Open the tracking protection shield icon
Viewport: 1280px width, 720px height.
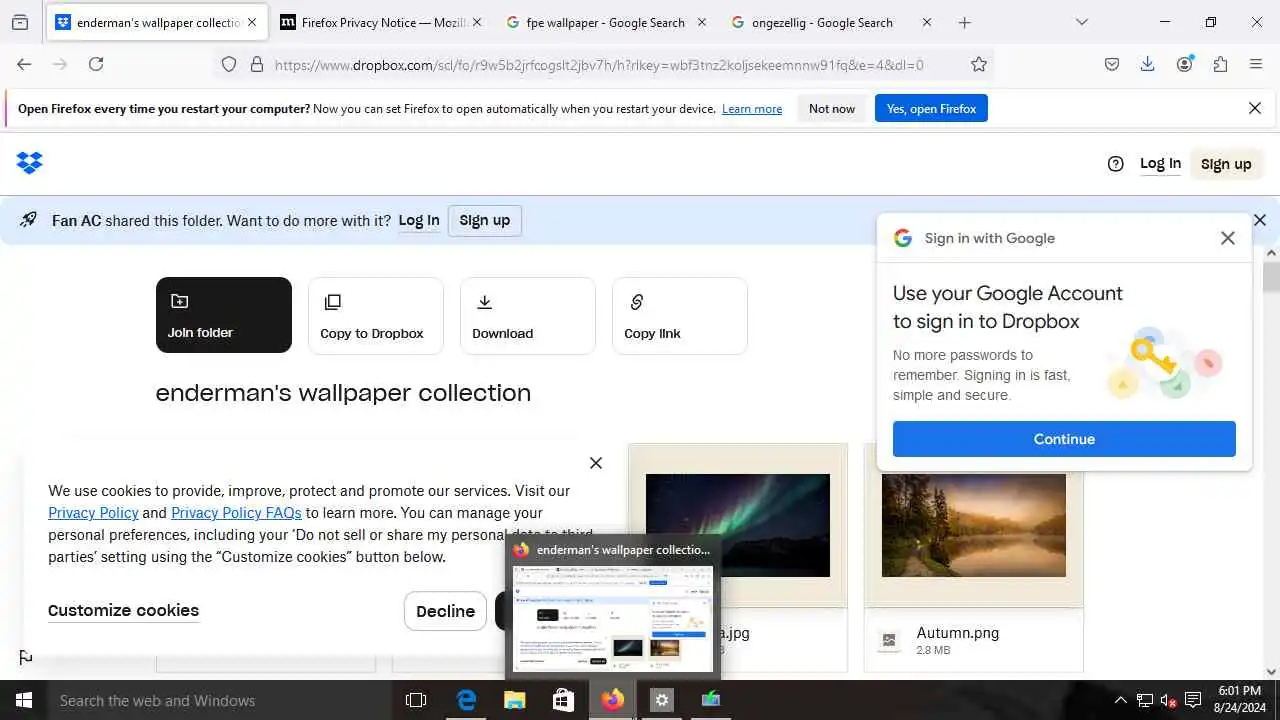229,64
